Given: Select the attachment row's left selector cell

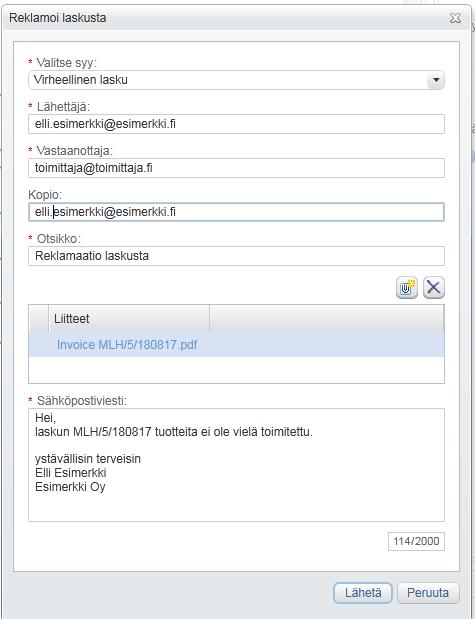Looking at the screenshot, I should [39, 345].
